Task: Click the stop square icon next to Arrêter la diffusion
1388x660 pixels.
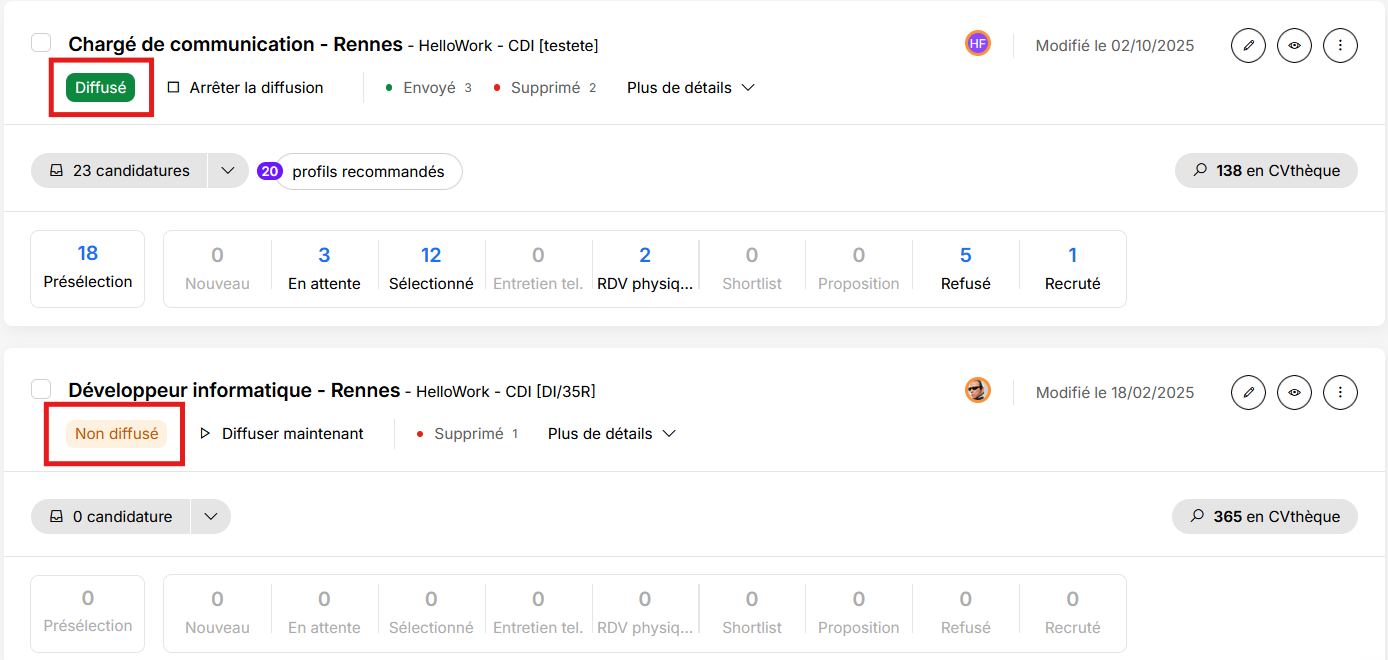Action: [x=173, y=88]
